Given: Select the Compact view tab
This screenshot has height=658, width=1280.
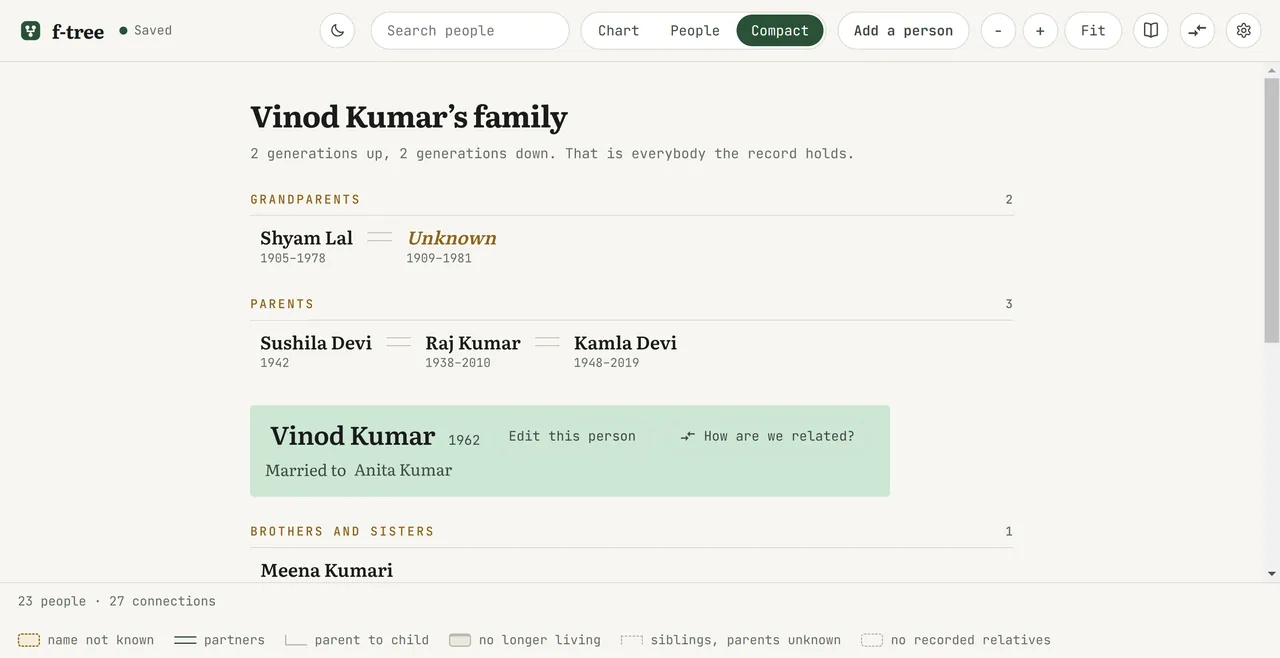Looking at the screenshot, I should point(780,30).
